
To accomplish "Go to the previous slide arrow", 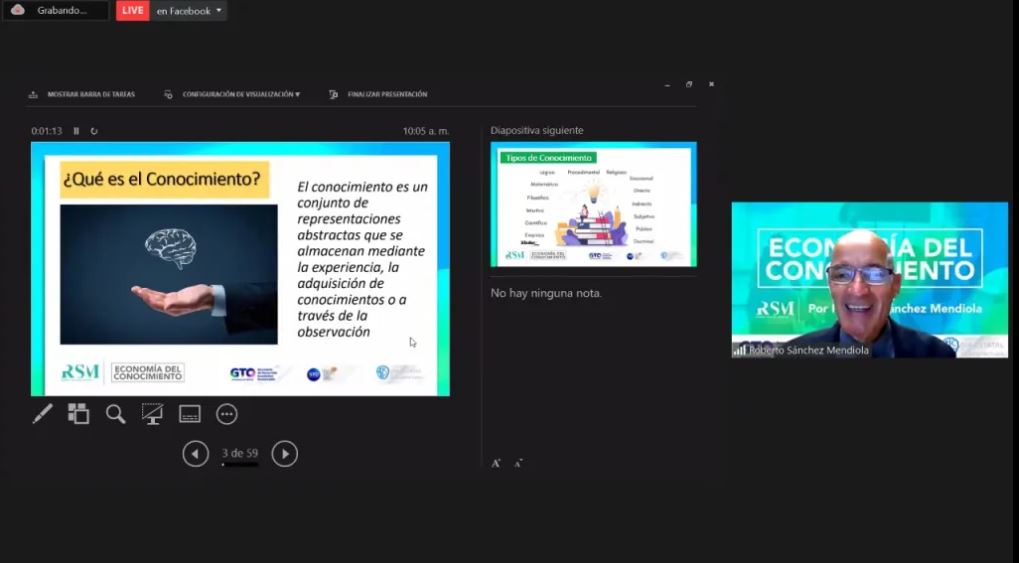I will 195,454.
